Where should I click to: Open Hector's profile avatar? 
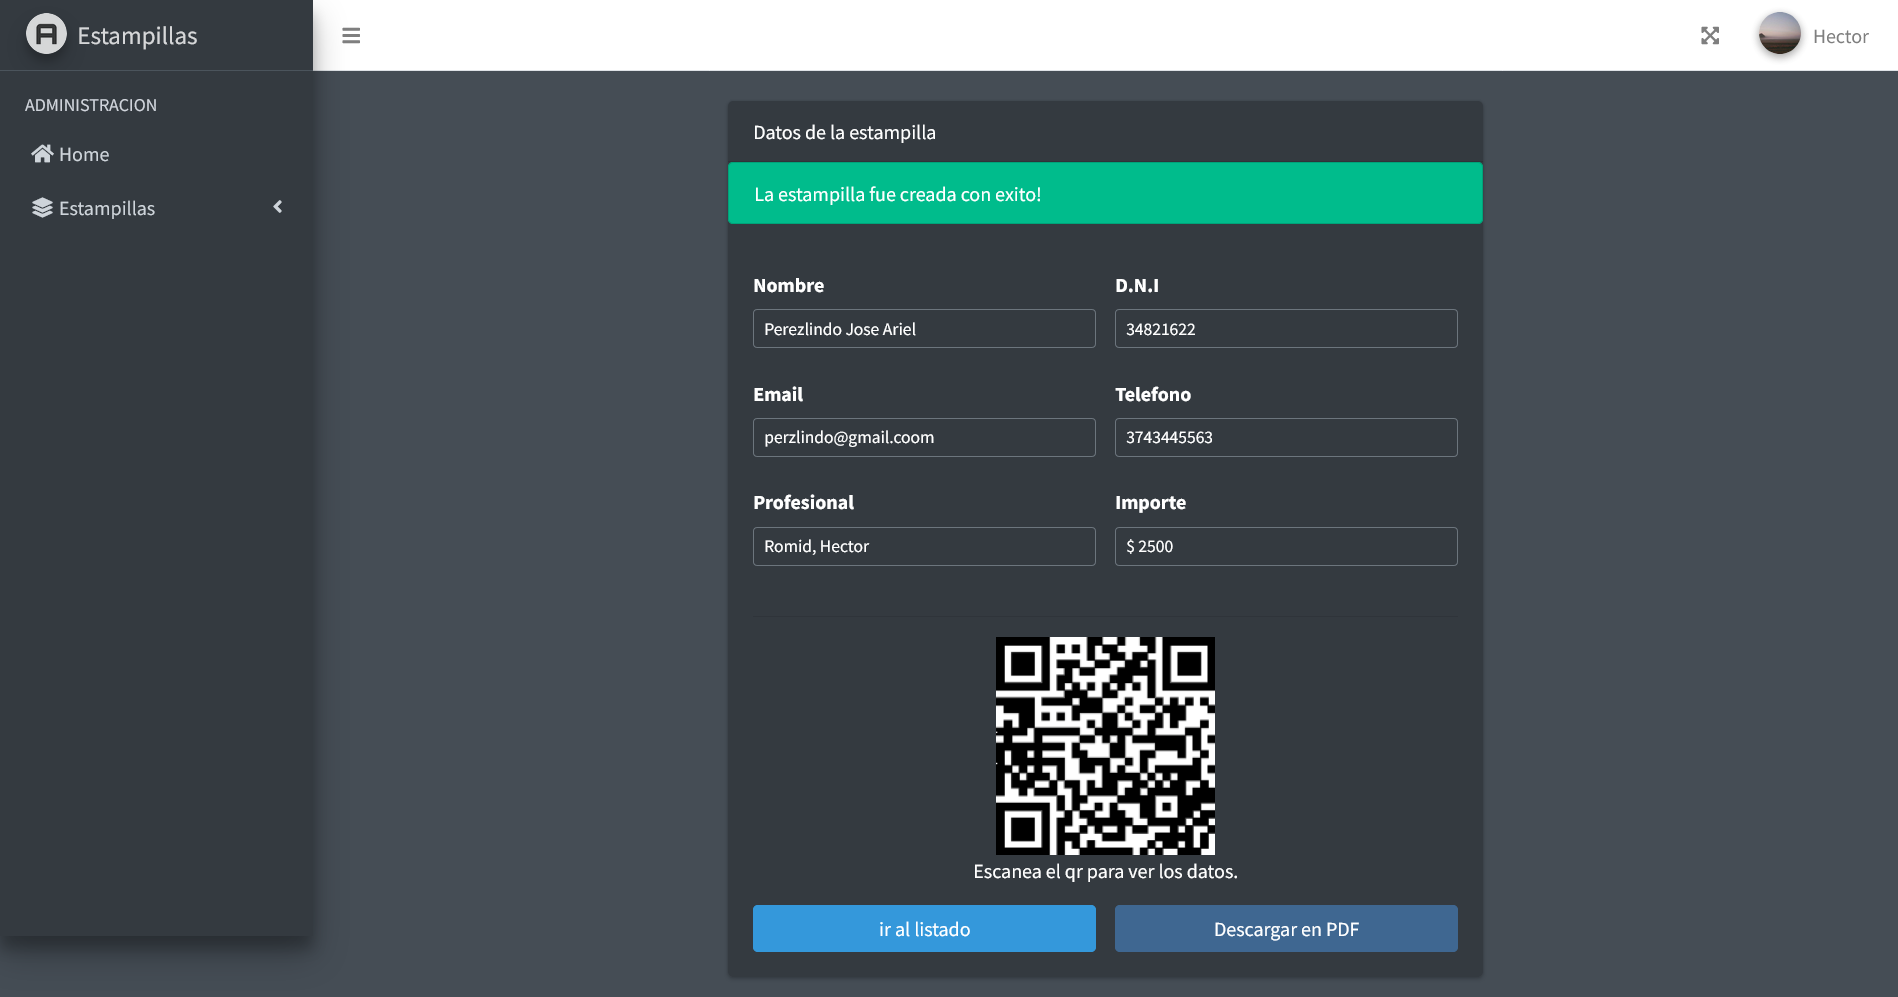pos(1780,34)
